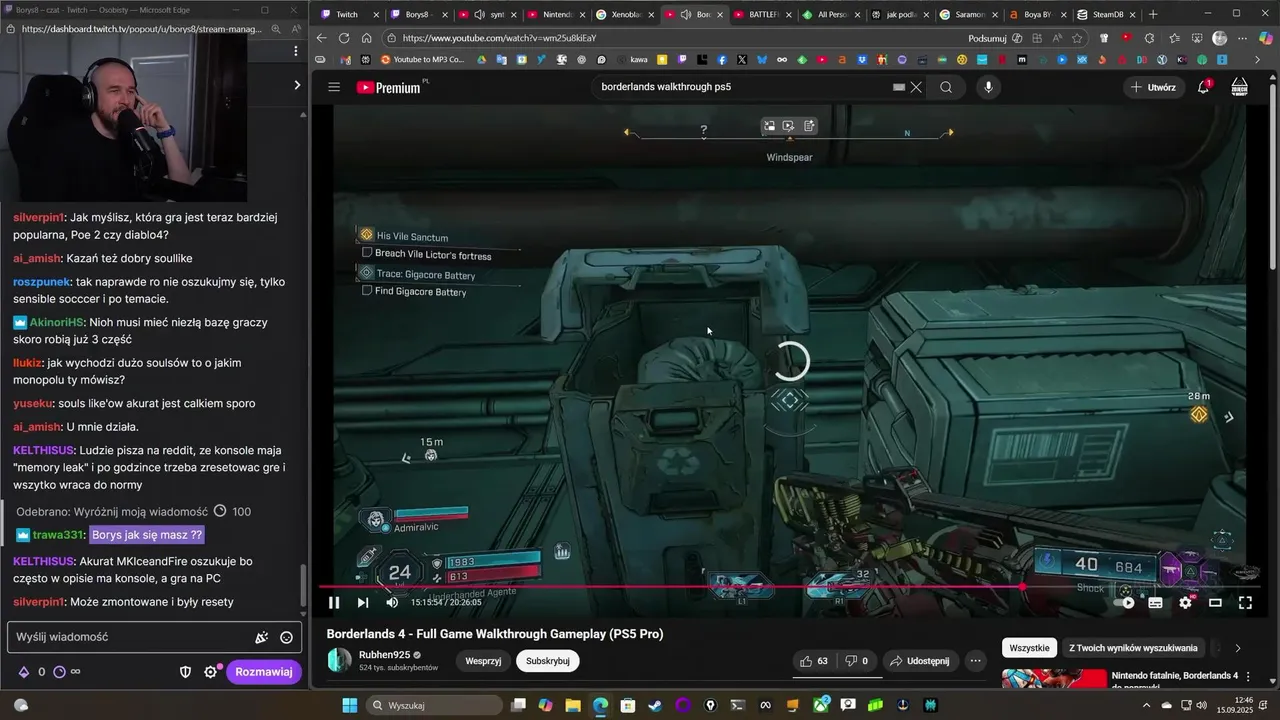Click the browser address bar URL
This screenshot has height=720, width=1280.
click(x=499, y=38)
